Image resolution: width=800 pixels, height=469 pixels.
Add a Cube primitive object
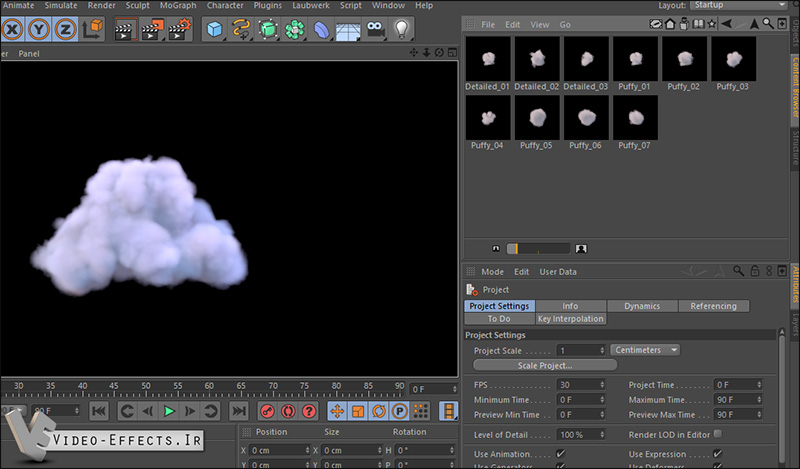tap(214, 29)
